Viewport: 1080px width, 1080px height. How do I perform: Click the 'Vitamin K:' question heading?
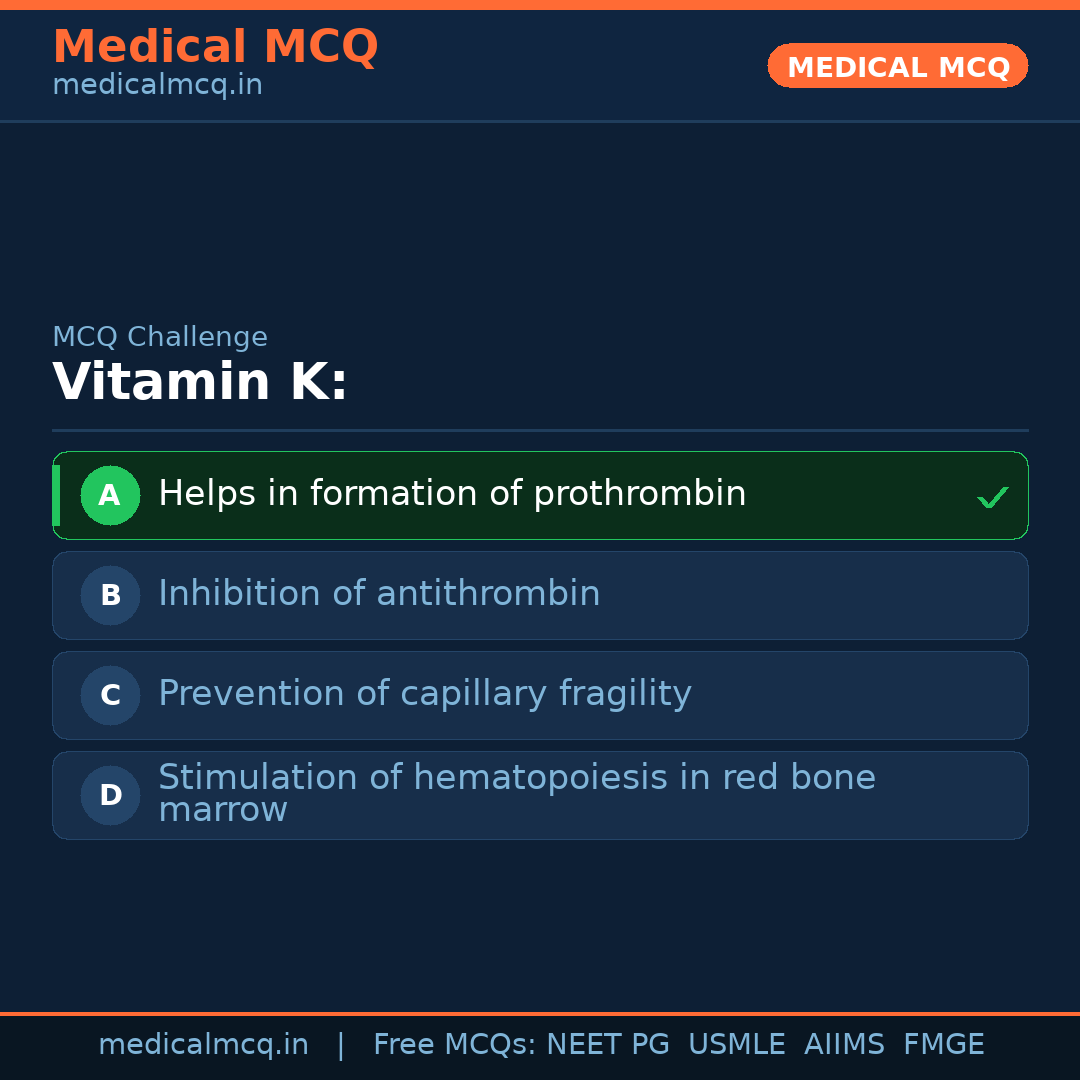(x=200, y=383)
